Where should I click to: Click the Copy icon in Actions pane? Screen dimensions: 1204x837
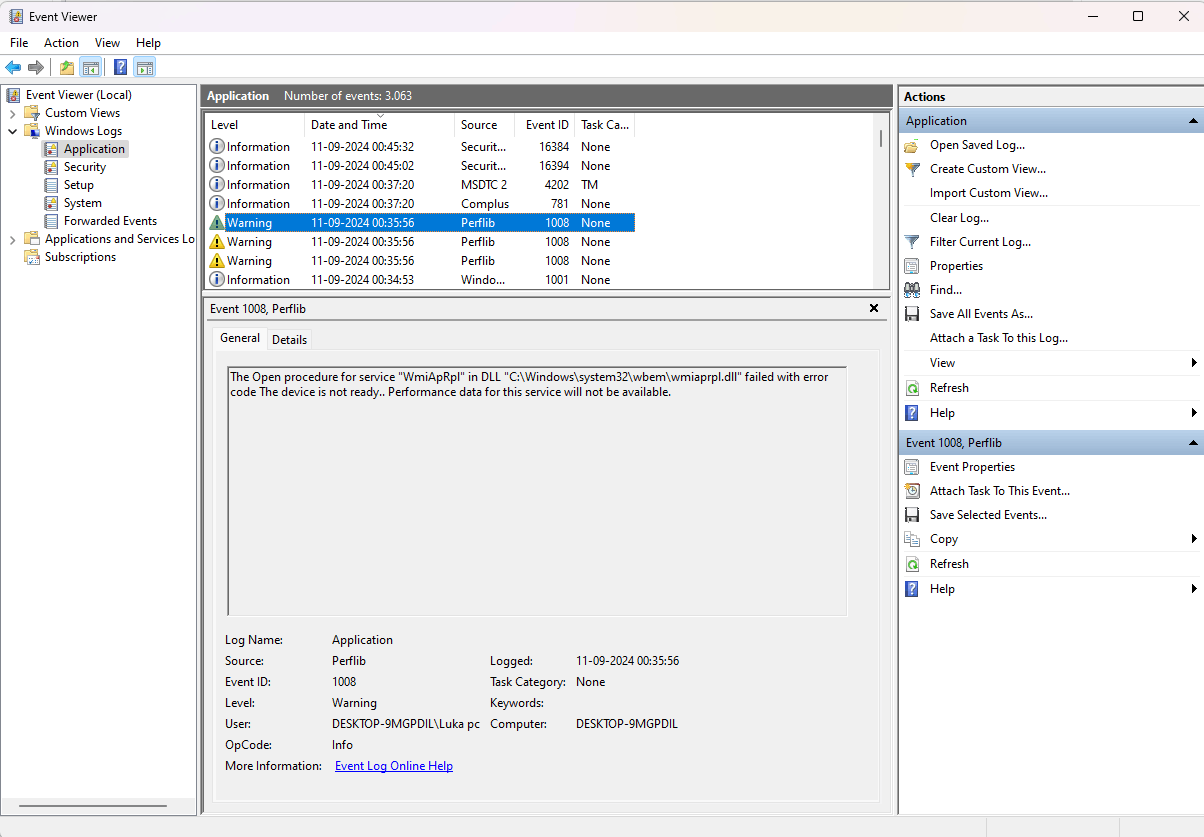coord(911,539)
